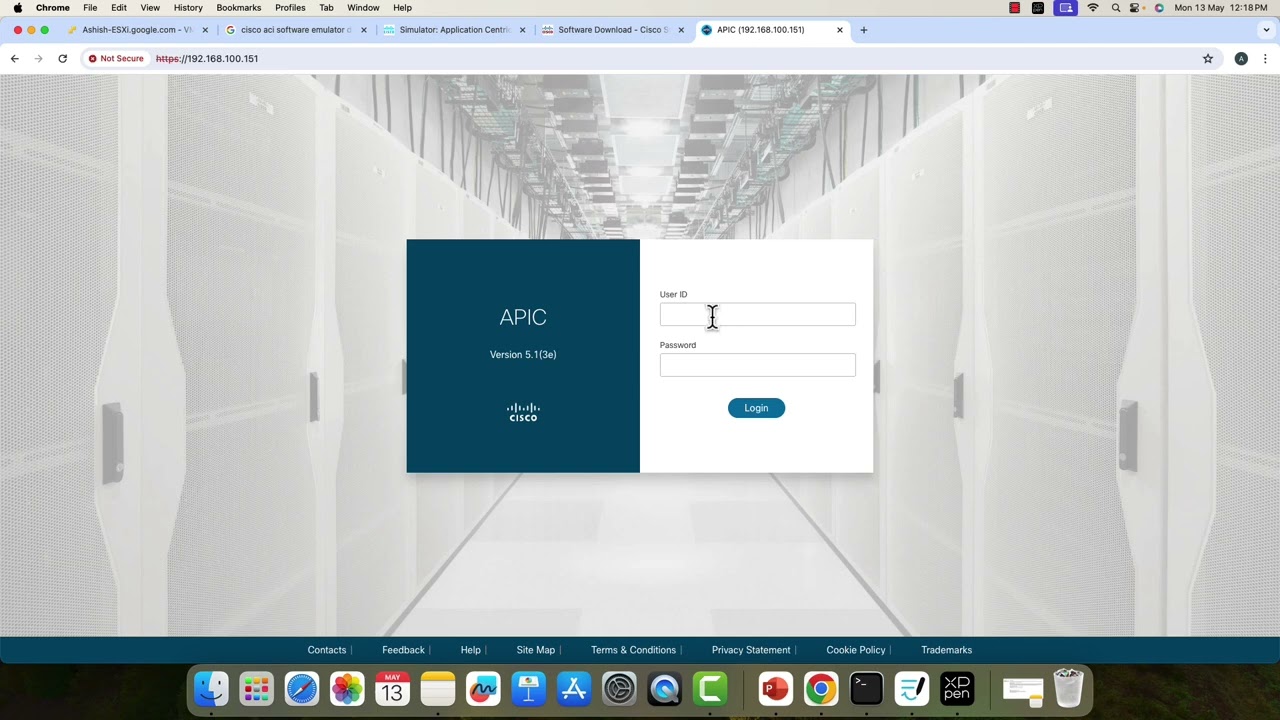Open the Chrome three-dot menu
Image resolution: width=1280 pixels, height=720 pixels.
[x=1265, y=59]
